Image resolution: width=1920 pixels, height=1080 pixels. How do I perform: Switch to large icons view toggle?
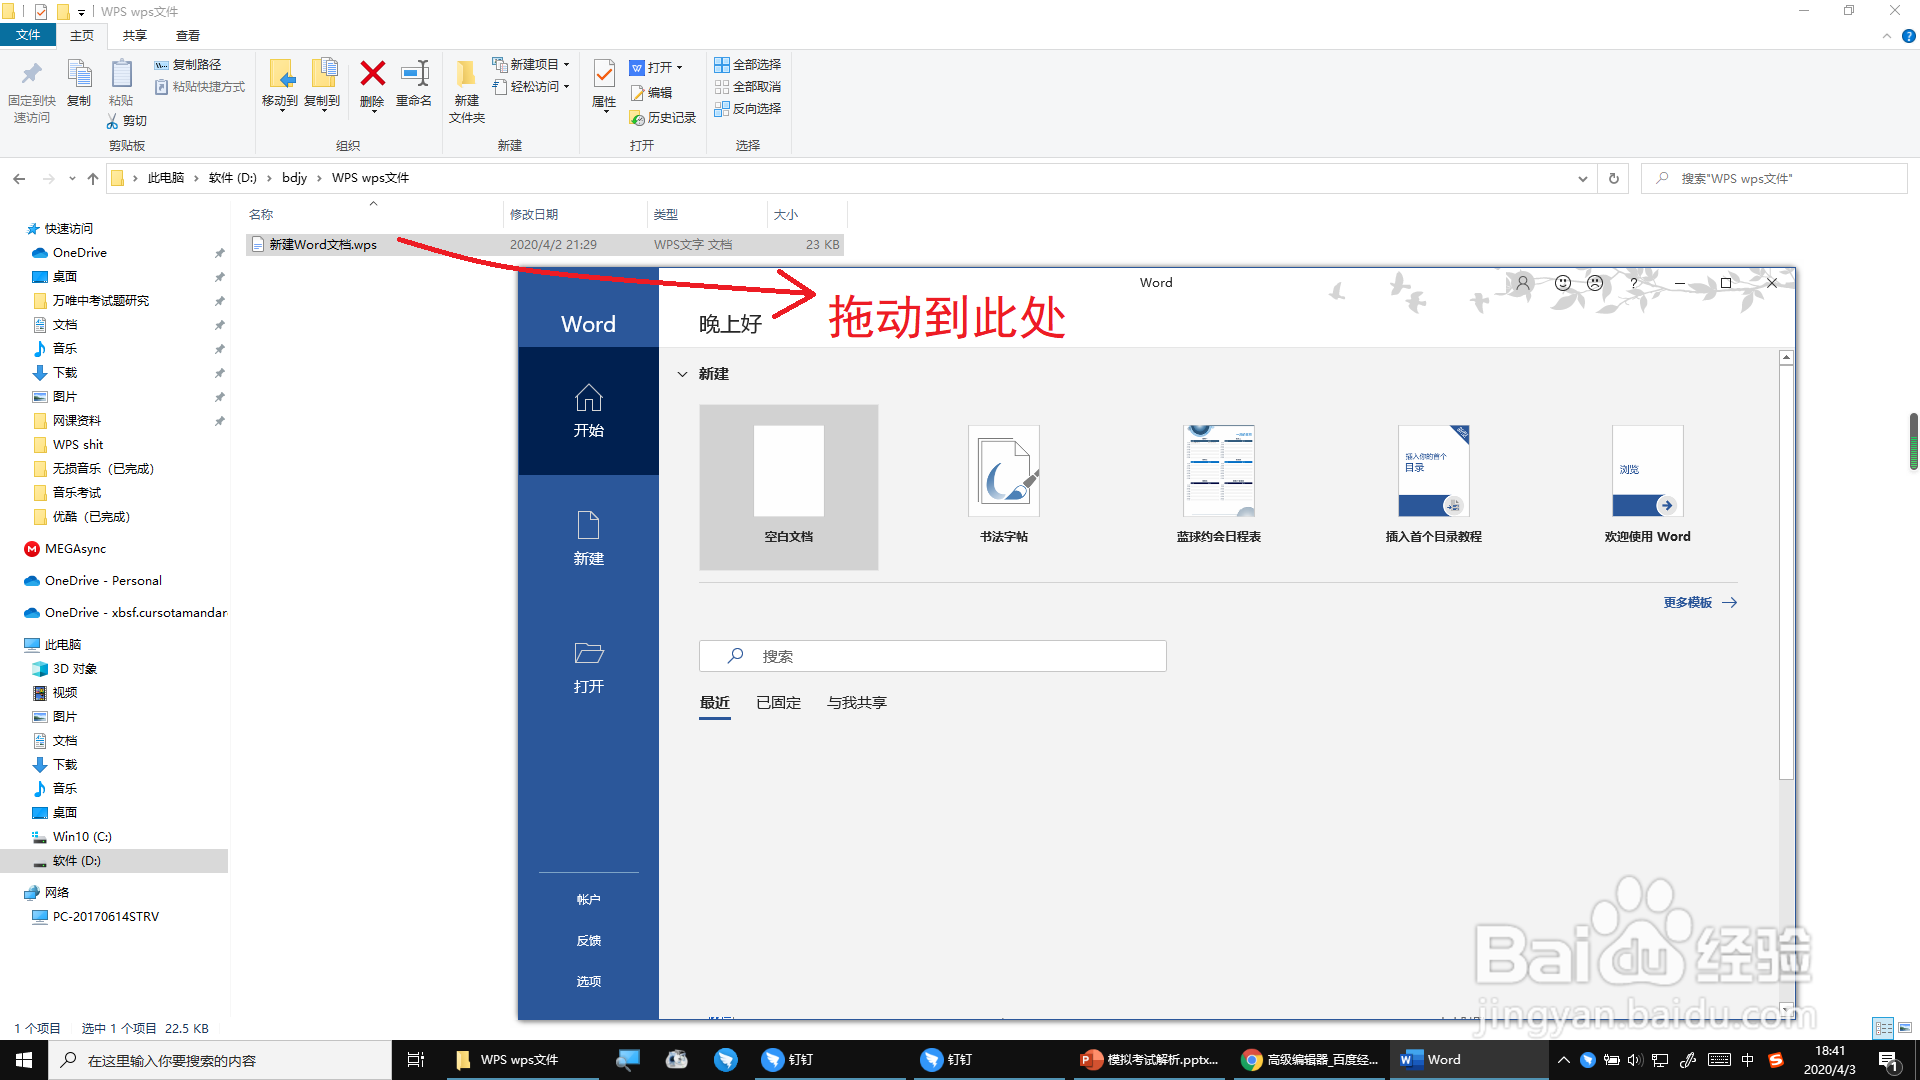pyautogui.click(x=1905, y=1028)
